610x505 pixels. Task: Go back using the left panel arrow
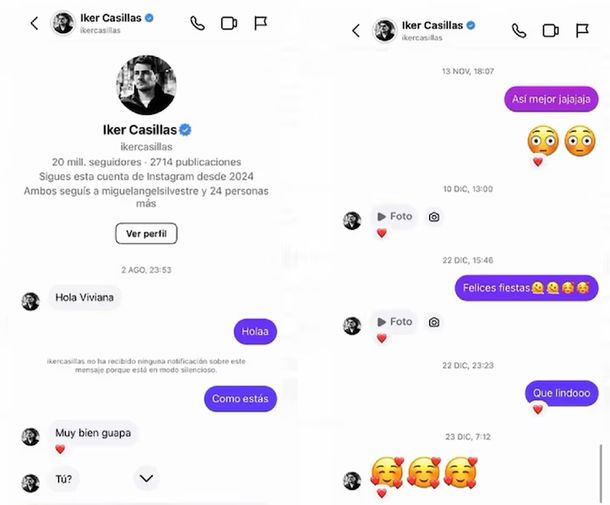(x=34, y=23)
